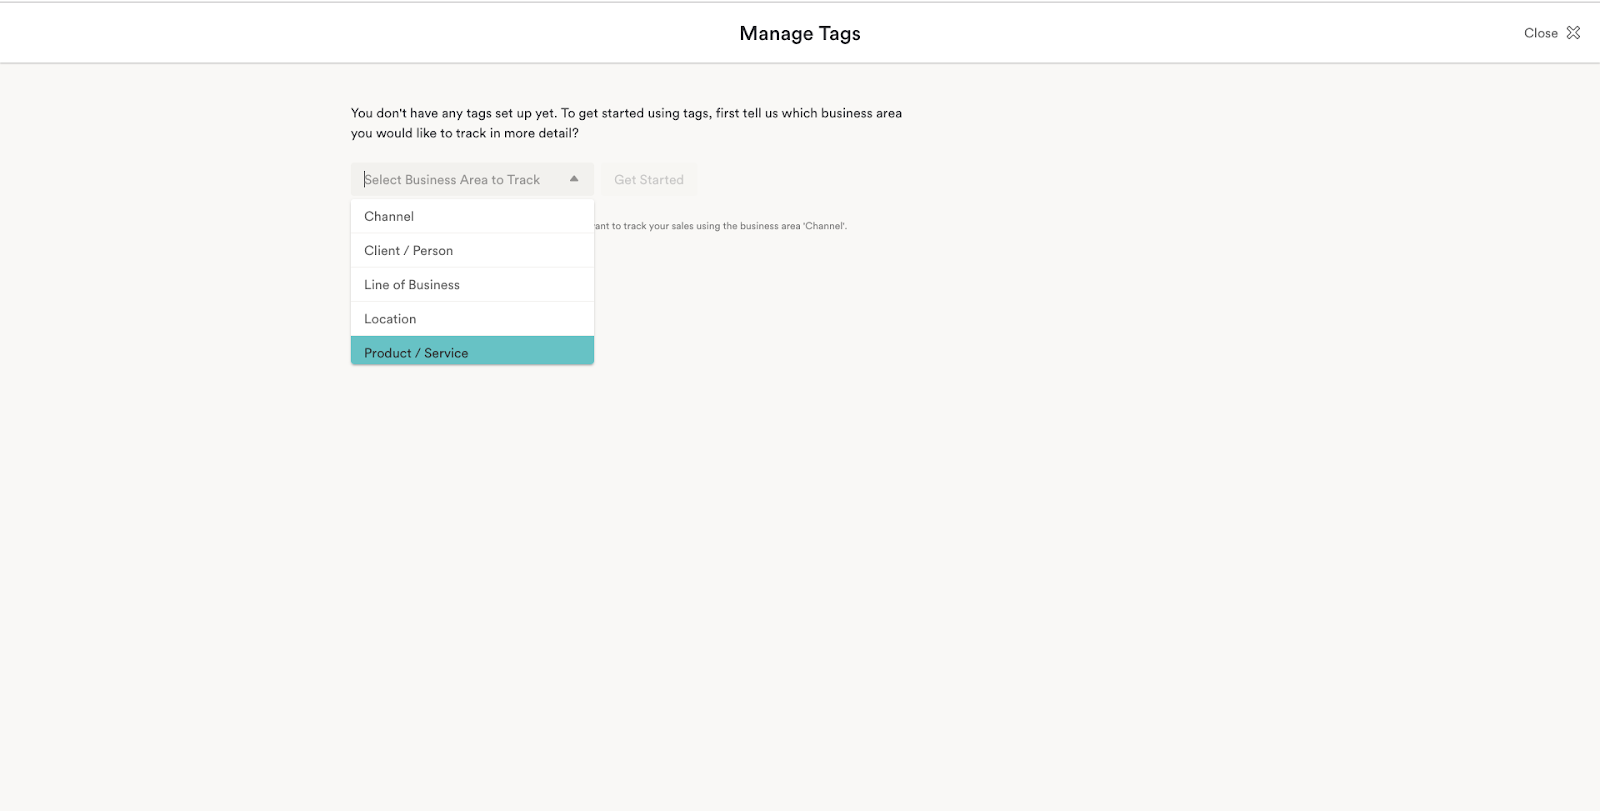Screen dimensions: 1600x811
Task: Click the word 'Person' in the list
Action: pyautogui.click(x=433, y=250)
